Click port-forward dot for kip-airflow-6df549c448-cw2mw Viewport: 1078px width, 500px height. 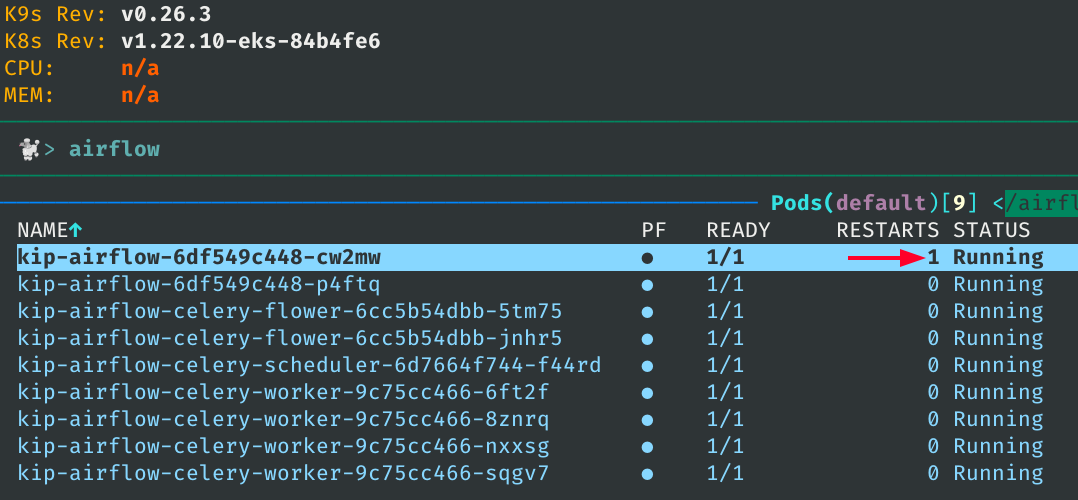(647, 258)
